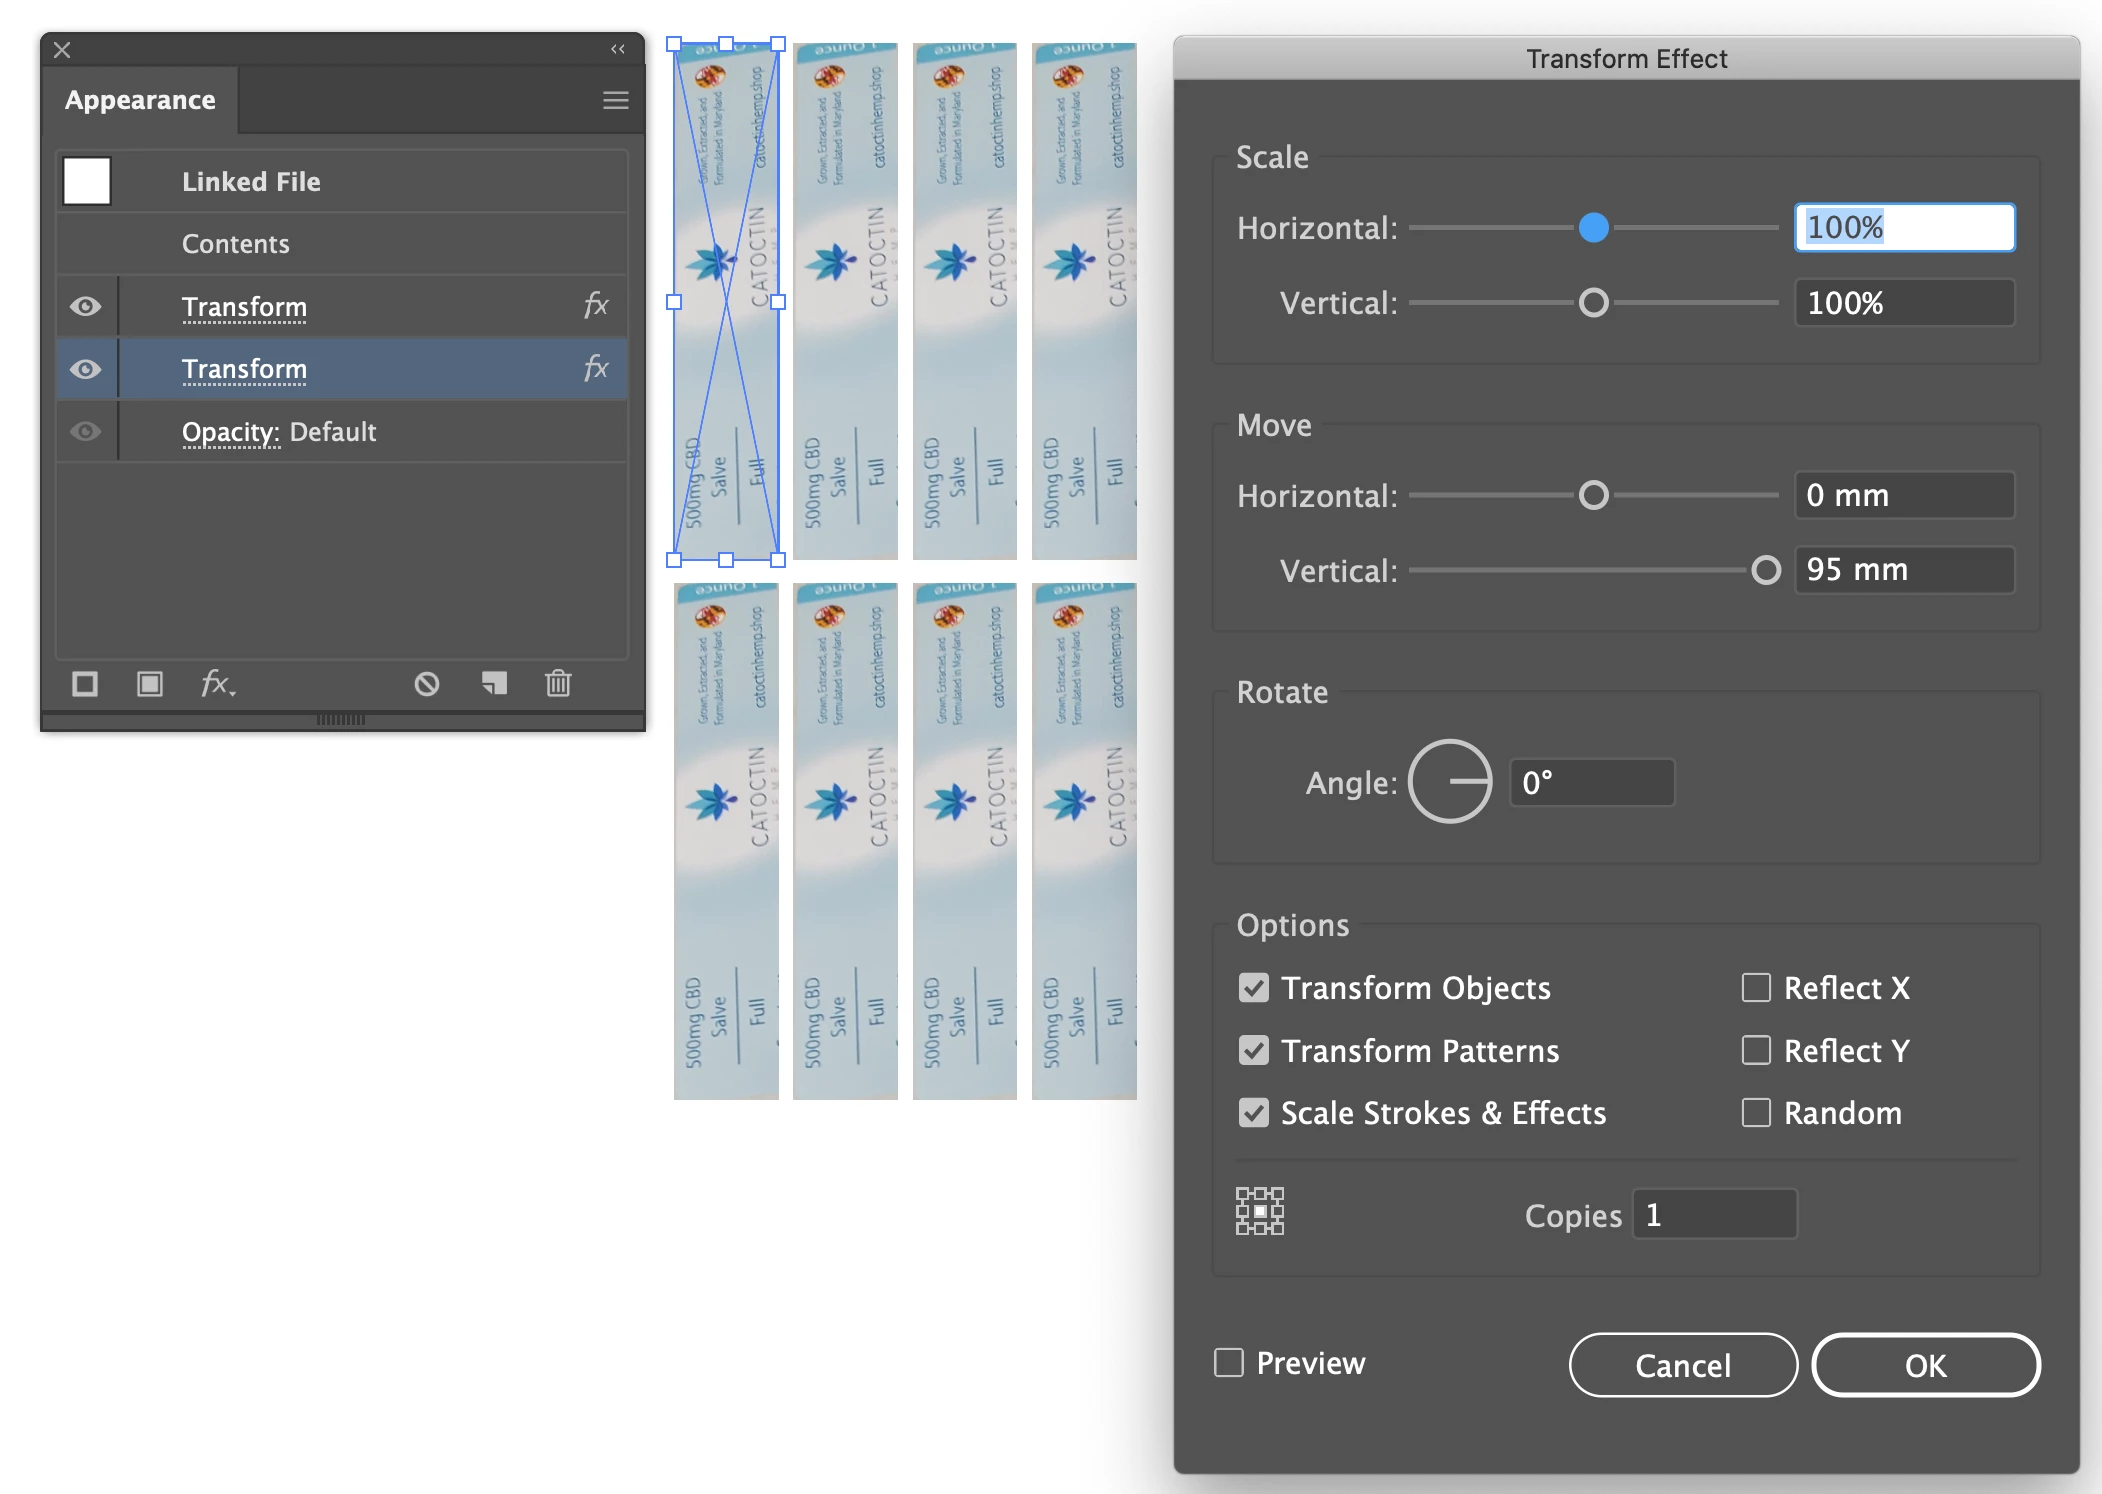The height and width of the screenshot is (1494, 2102).
Task: Select the Appearance tab
Action: coord(140,100)
